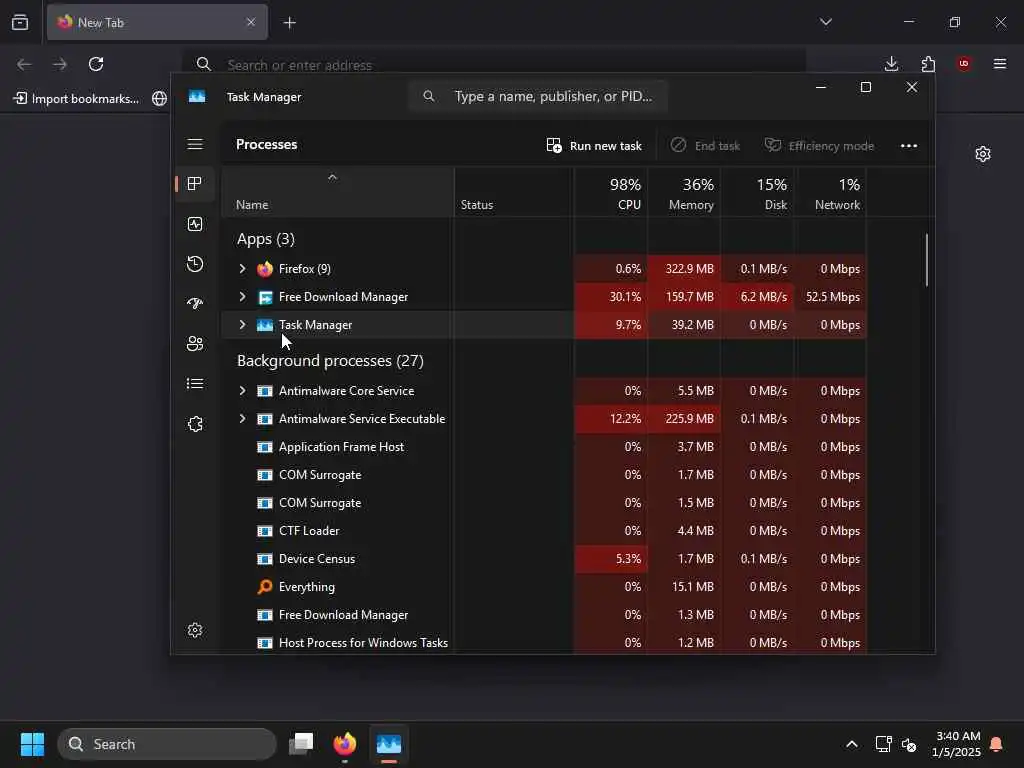The image size is (1024, 768).
Task: Open Firefox downloads panel
Action: point(891,64)
